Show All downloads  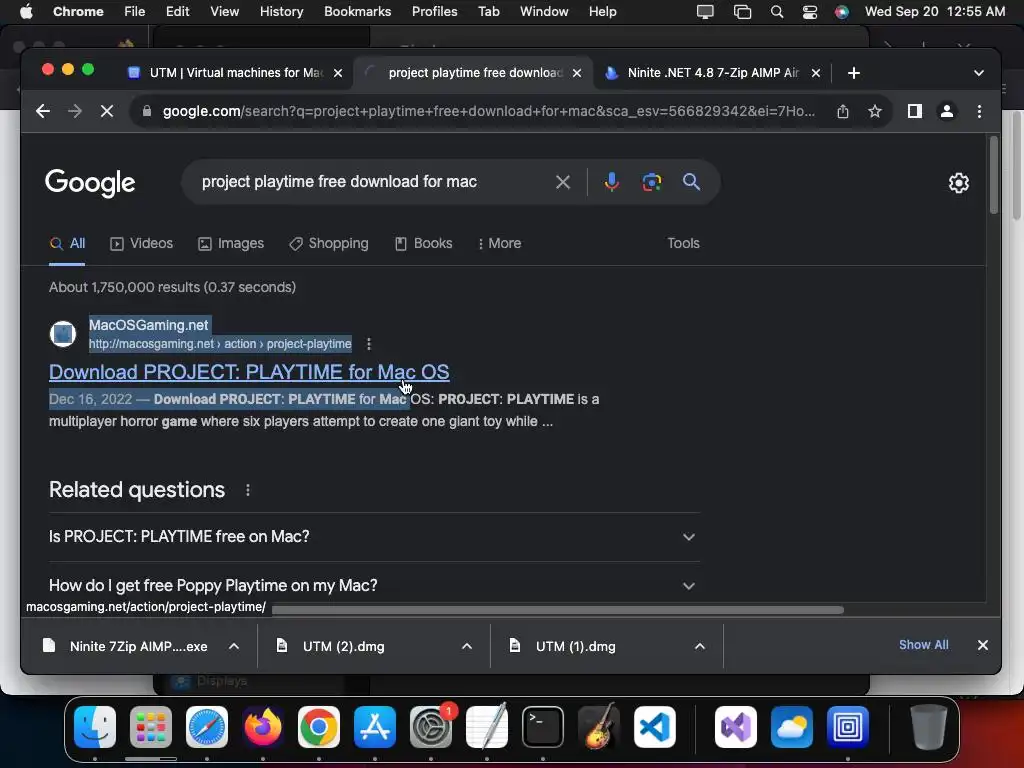[x=923, y=645]
